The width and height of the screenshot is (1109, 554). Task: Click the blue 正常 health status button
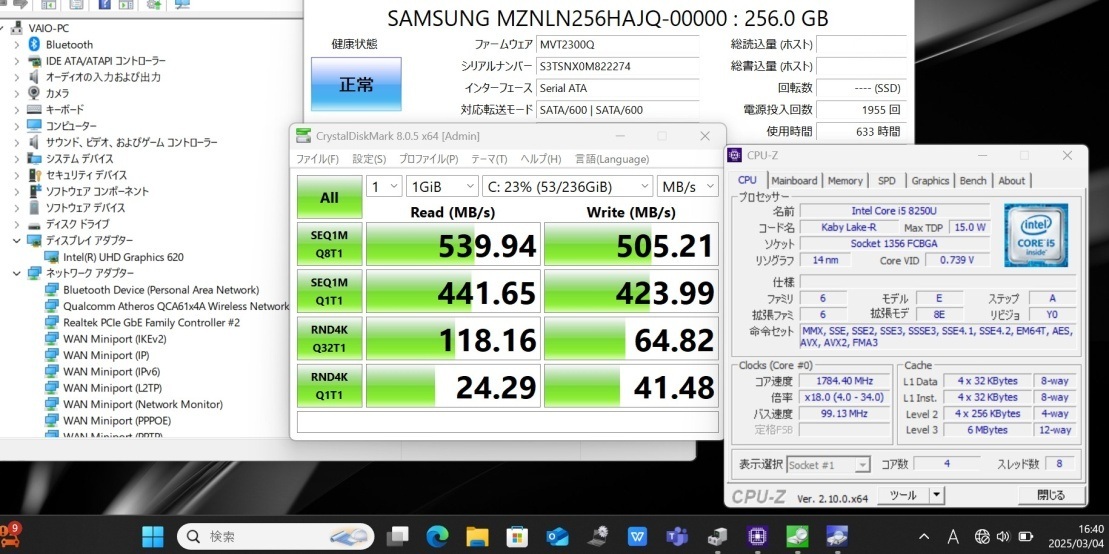click(x=356, y=84)
